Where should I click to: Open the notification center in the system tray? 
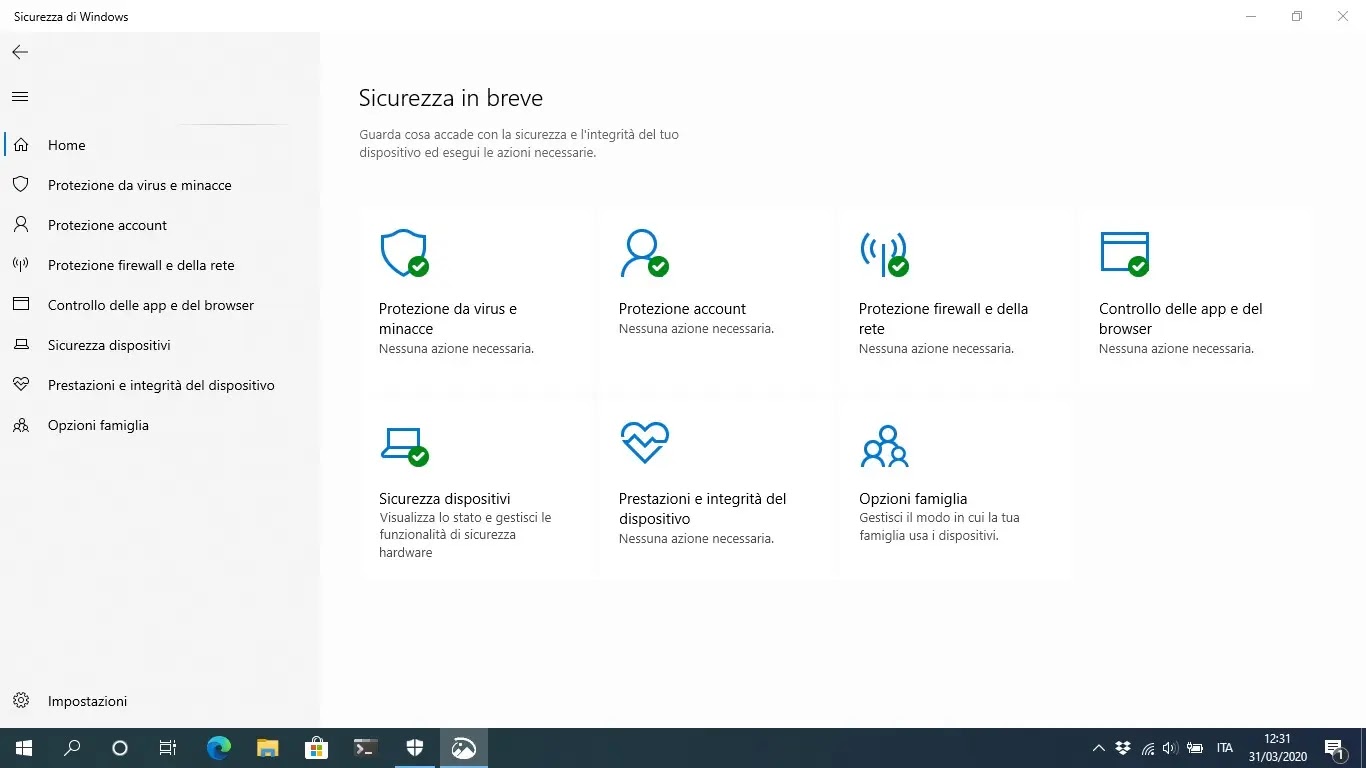1334,748
